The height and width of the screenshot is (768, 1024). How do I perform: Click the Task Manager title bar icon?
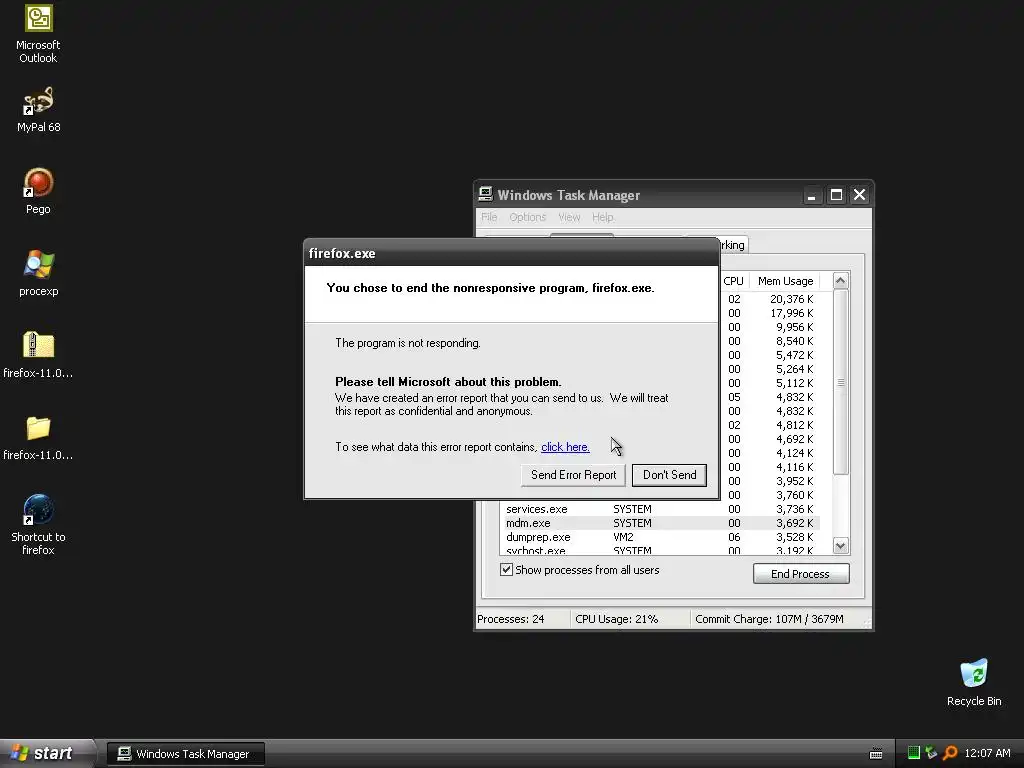pyautogui.click(x=485, y=194)
